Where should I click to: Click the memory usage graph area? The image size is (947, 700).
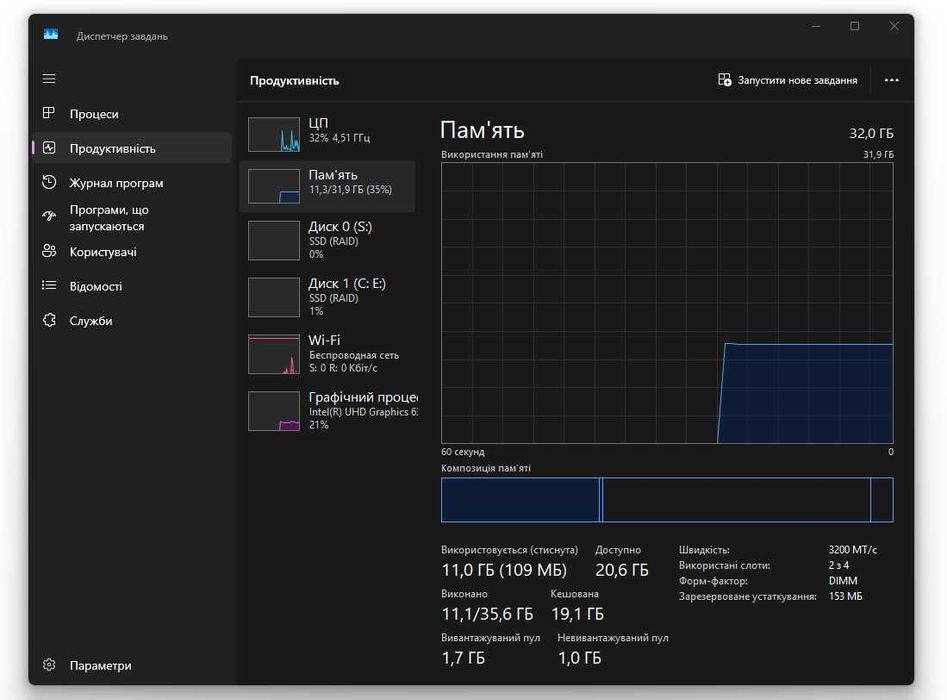[x=667, y=303]
